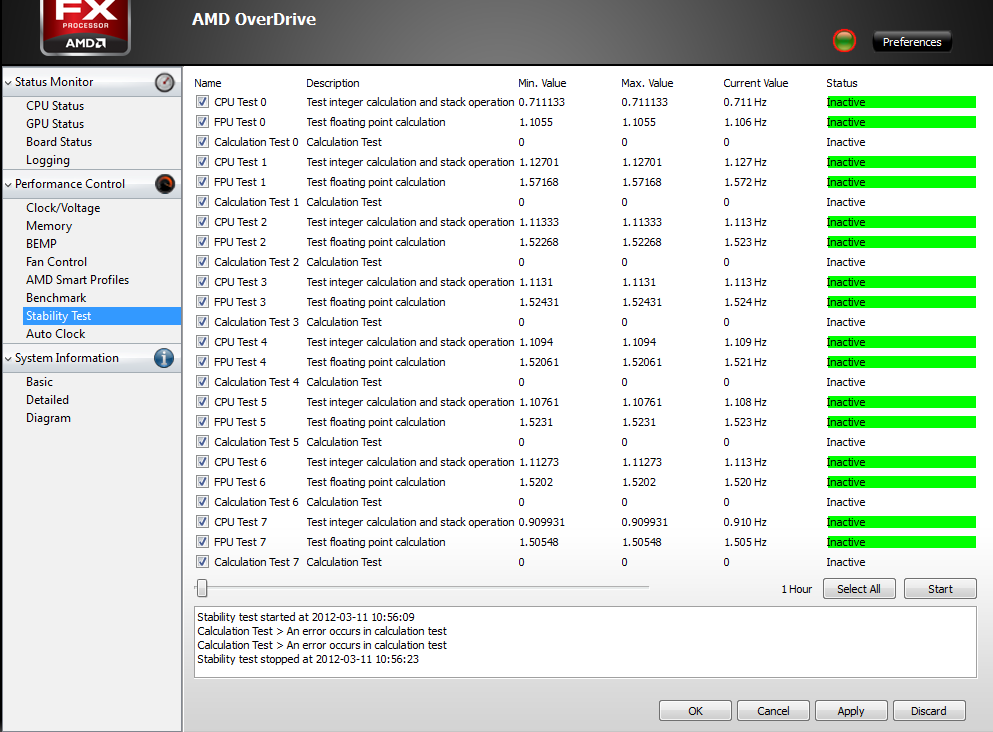Open the system Diagram page

48,418
